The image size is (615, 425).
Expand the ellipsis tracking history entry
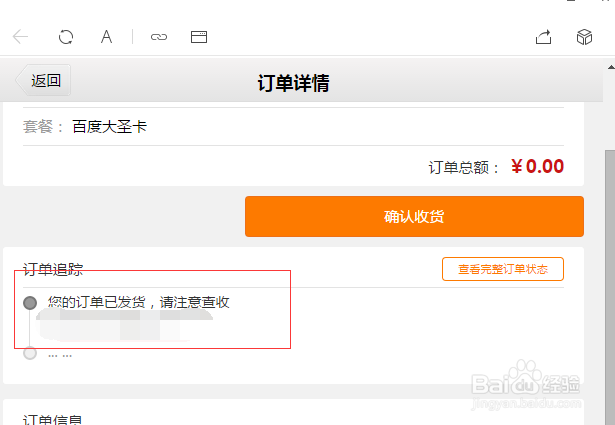coord(60,356)
